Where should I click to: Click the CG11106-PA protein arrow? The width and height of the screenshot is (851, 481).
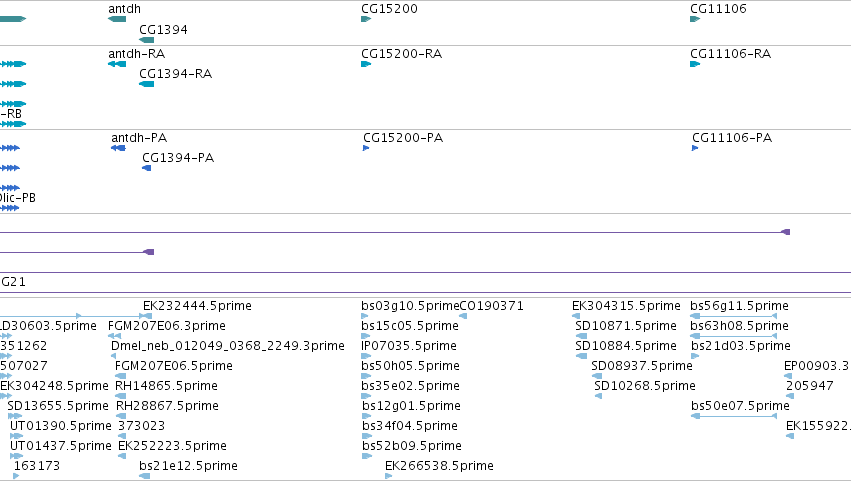tap(695, 148)
